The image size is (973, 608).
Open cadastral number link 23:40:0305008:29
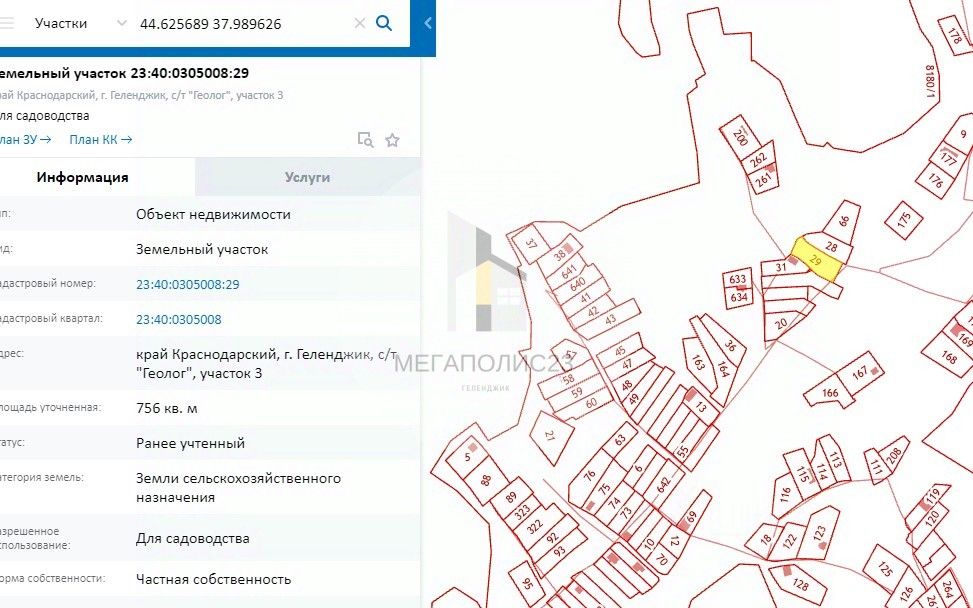click(187, 284)
